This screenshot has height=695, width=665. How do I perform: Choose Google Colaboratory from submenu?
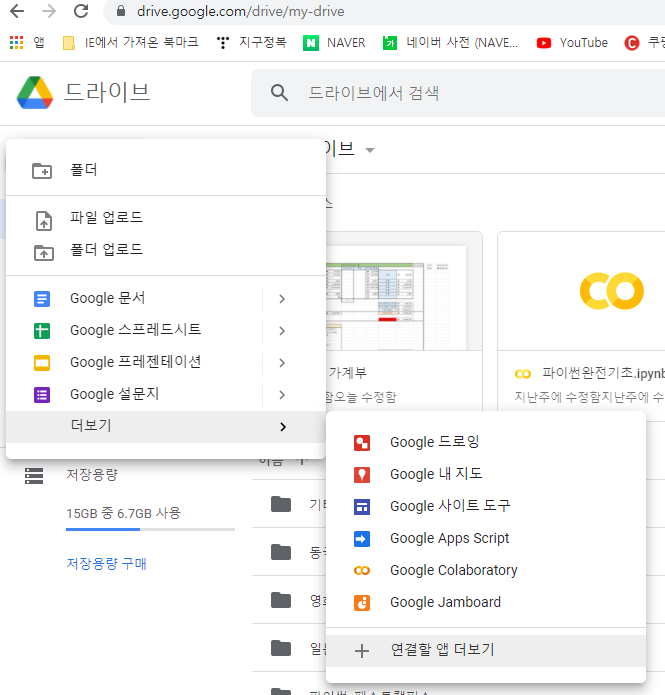486,570
